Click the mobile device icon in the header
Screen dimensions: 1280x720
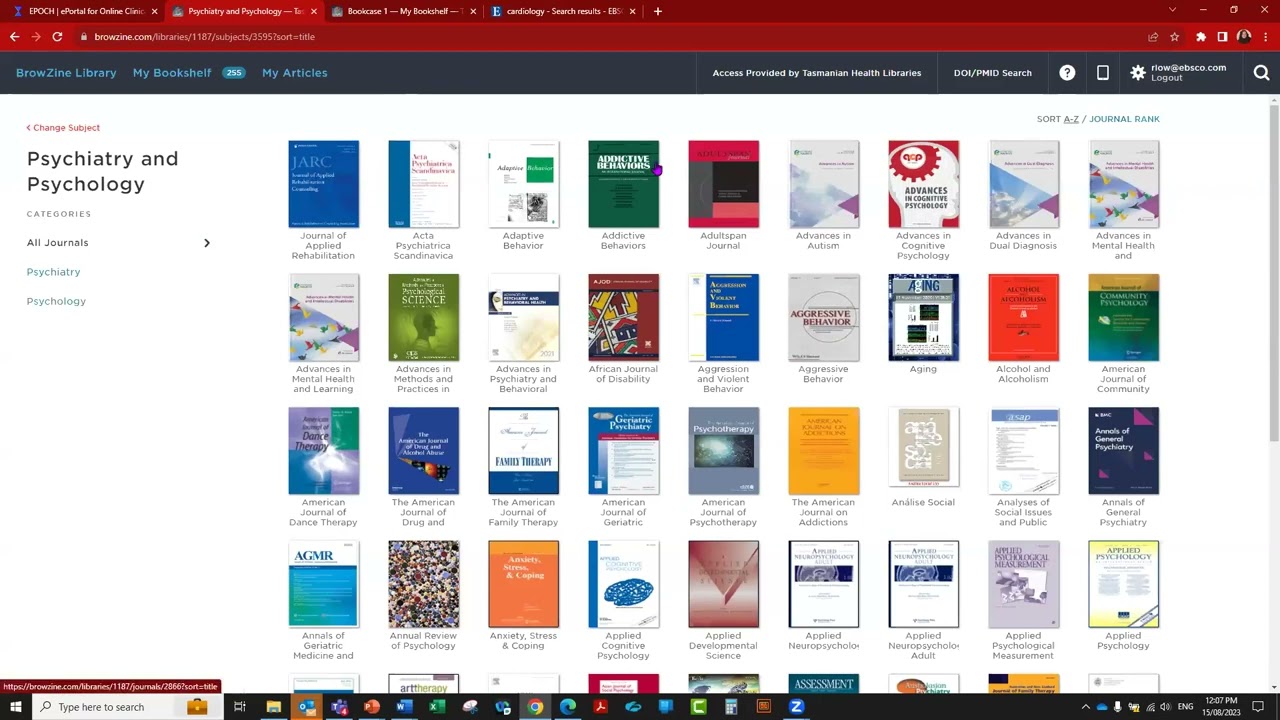(1102, 73)
